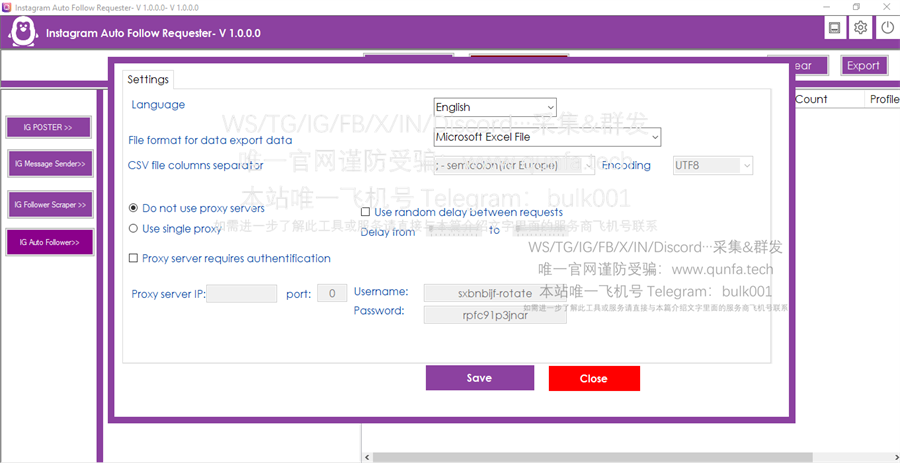Screen dimensions: 900x463
Task: Switch to the Settings tab
Action: (148, 79)
